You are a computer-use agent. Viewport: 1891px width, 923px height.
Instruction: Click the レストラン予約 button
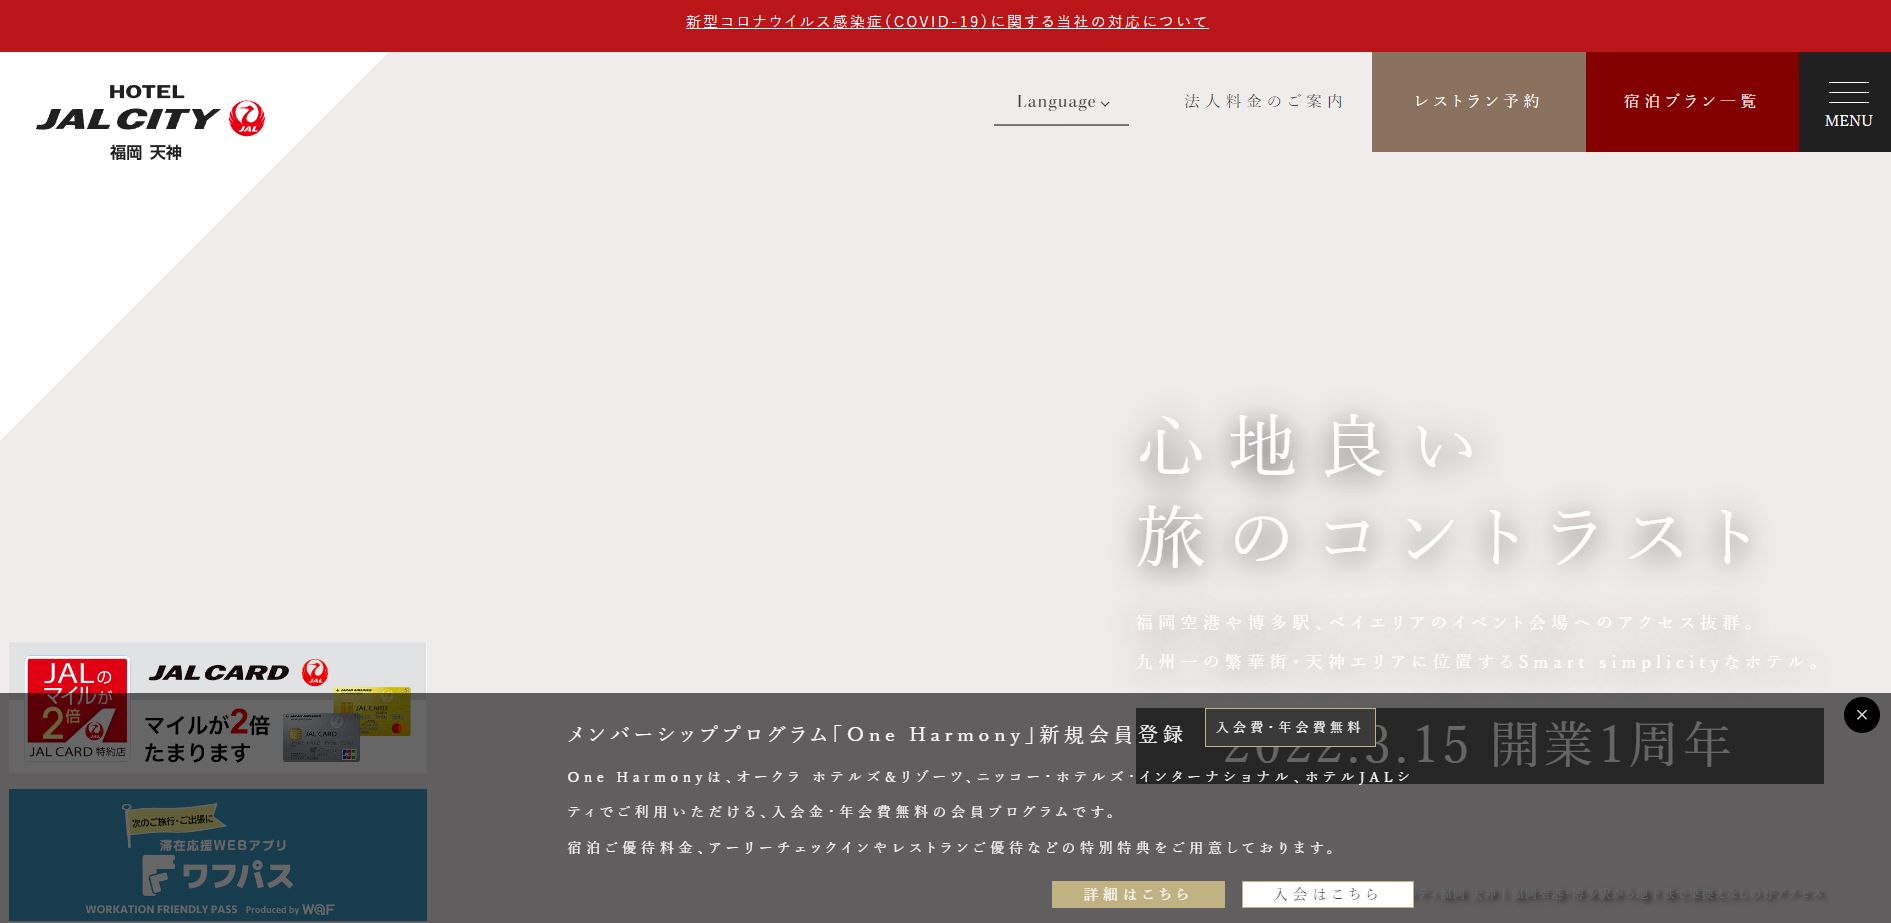click(x=1478, y=102)
